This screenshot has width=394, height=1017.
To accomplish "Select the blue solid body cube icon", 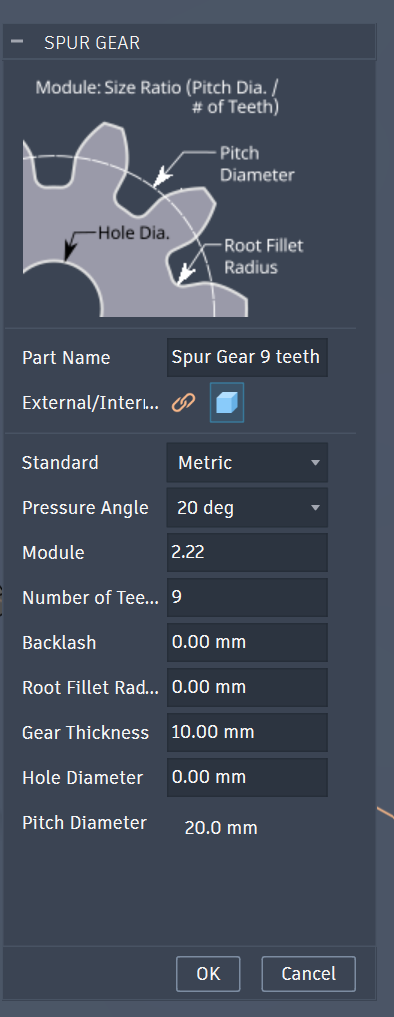I will point(227,403).
